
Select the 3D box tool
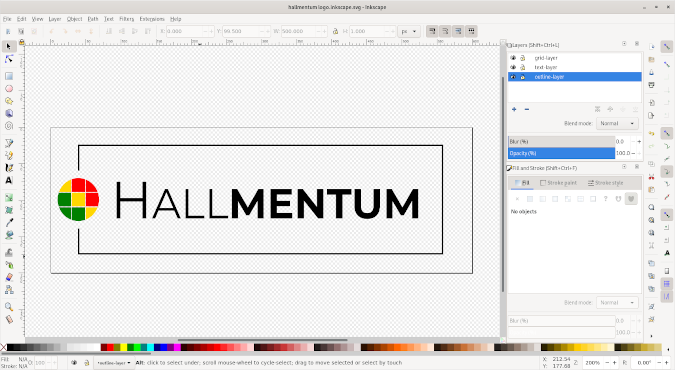9,113
